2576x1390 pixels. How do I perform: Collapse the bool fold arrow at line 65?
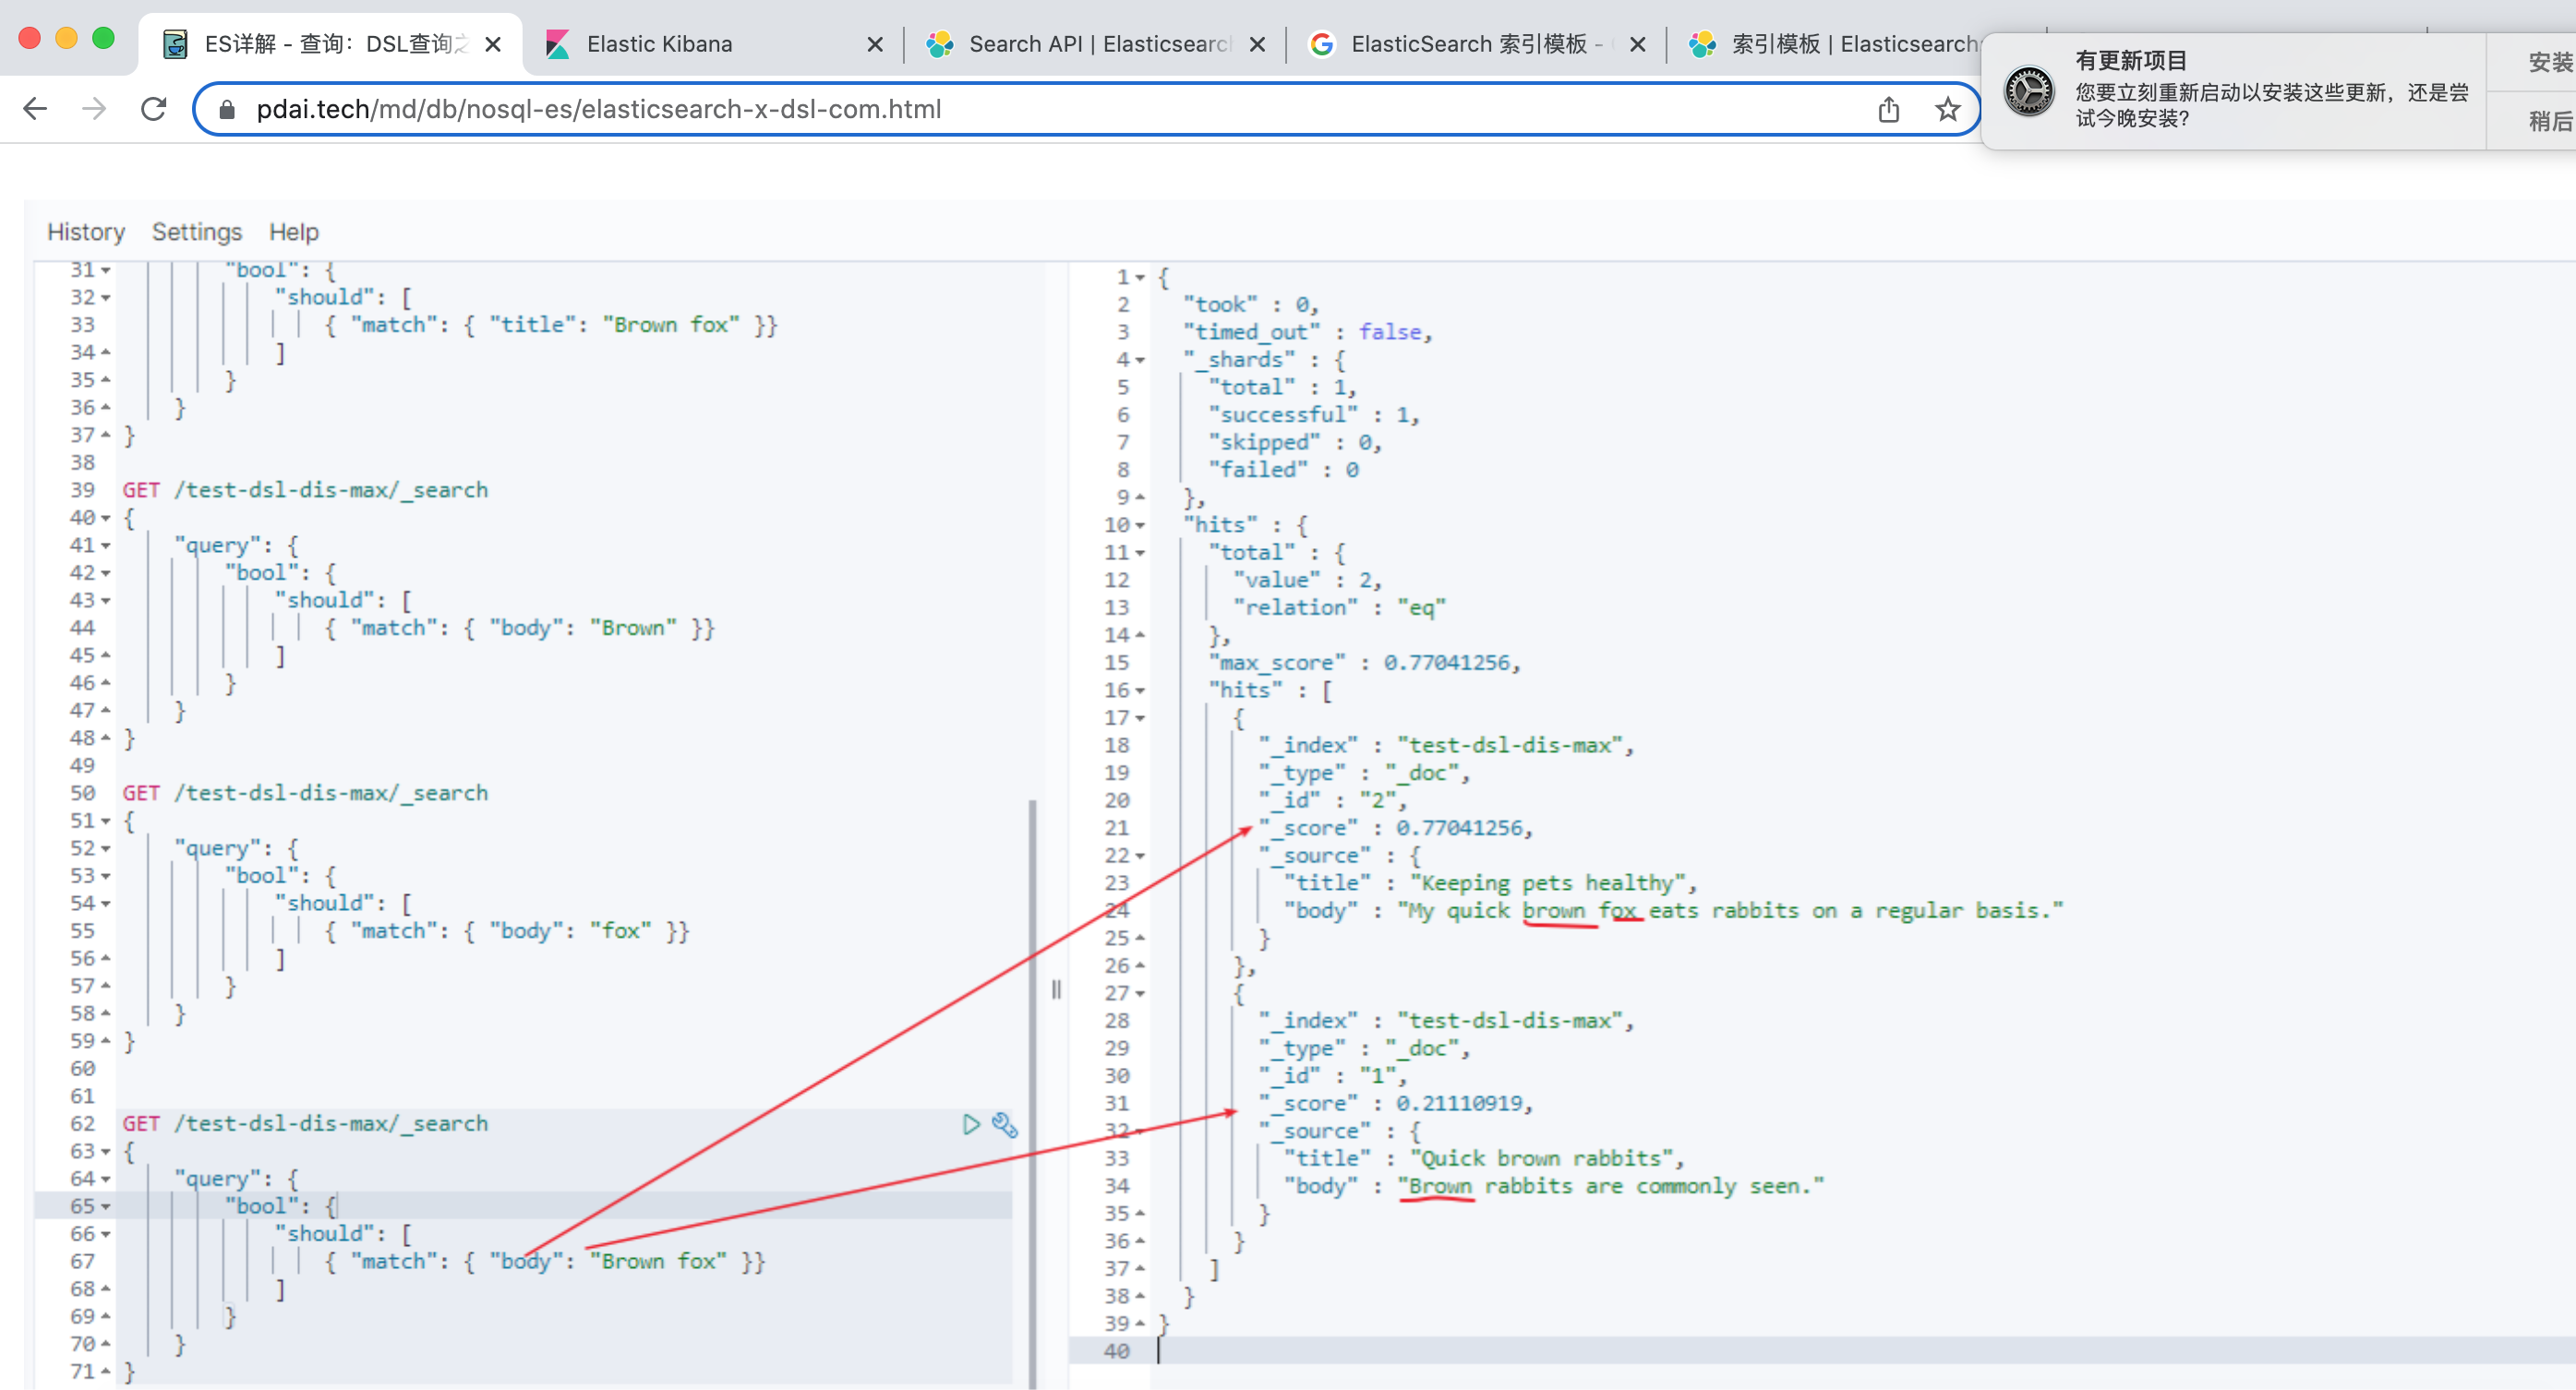[x=106, y=1207]
